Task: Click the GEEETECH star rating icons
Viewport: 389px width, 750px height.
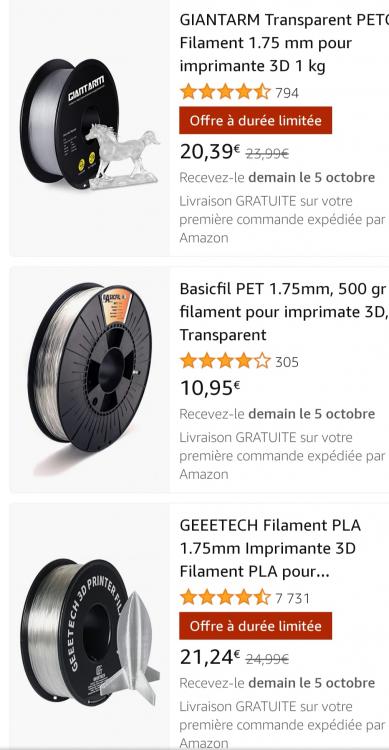Action: (x=225, y=597)
